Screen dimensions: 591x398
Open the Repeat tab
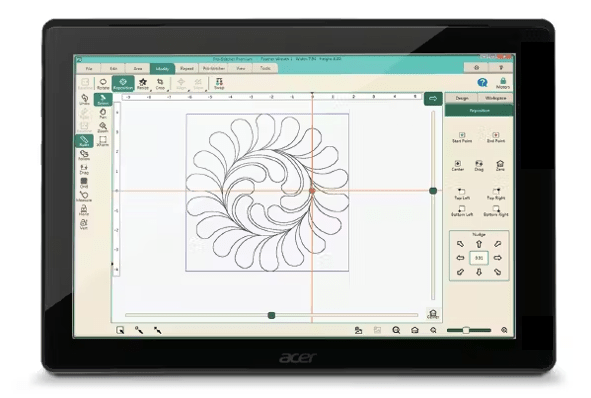(187, 69)
